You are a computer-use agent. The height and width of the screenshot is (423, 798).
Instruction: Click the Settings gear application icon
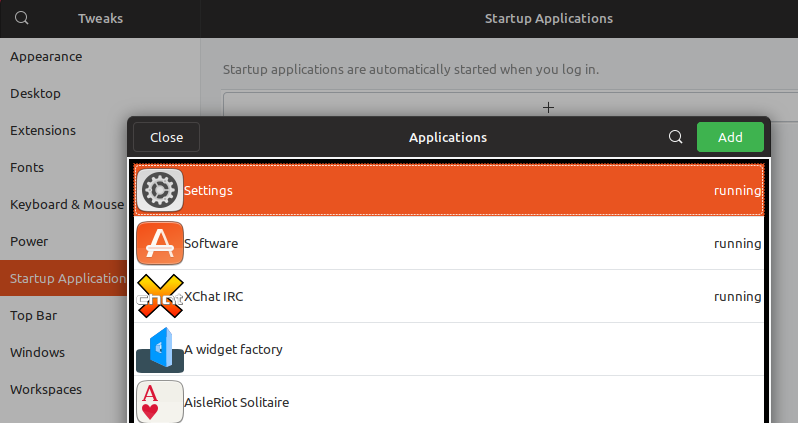point(160,190)
